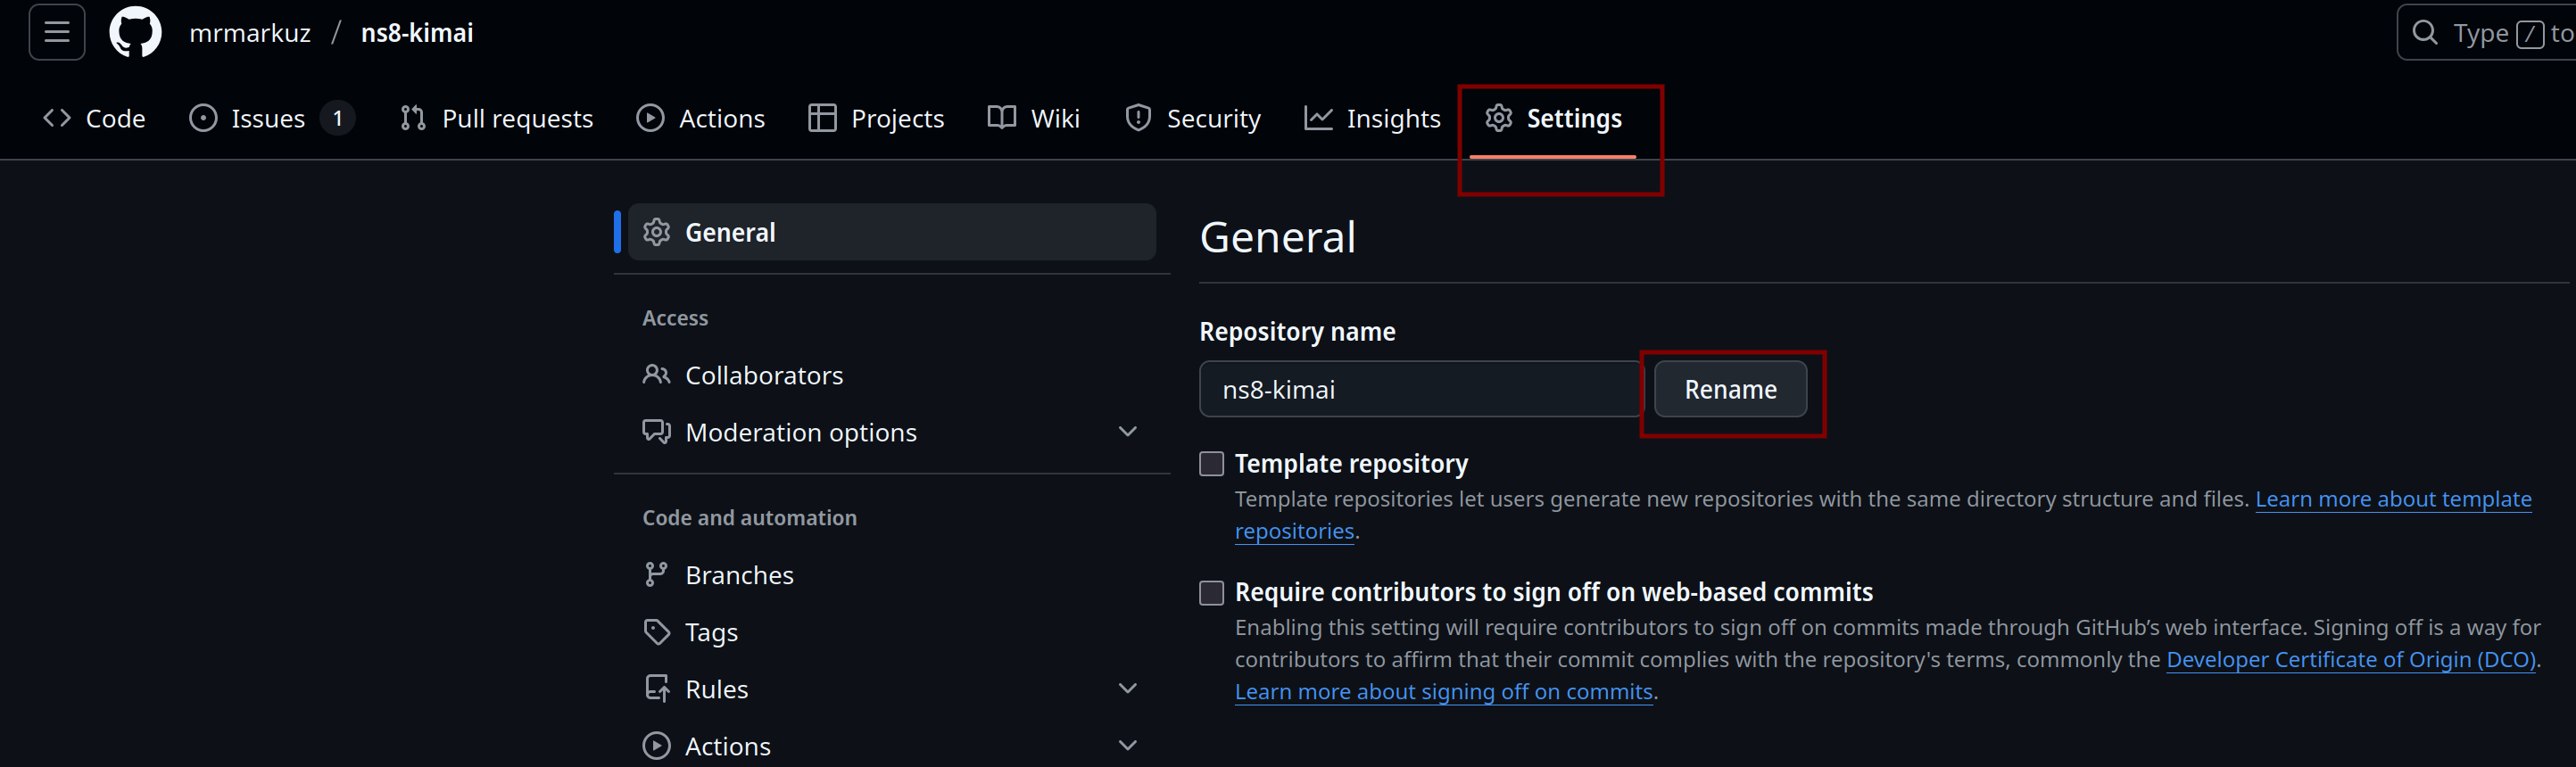The image size is (2576, 767).
Task: Open the Code tab
Action: 95,118
